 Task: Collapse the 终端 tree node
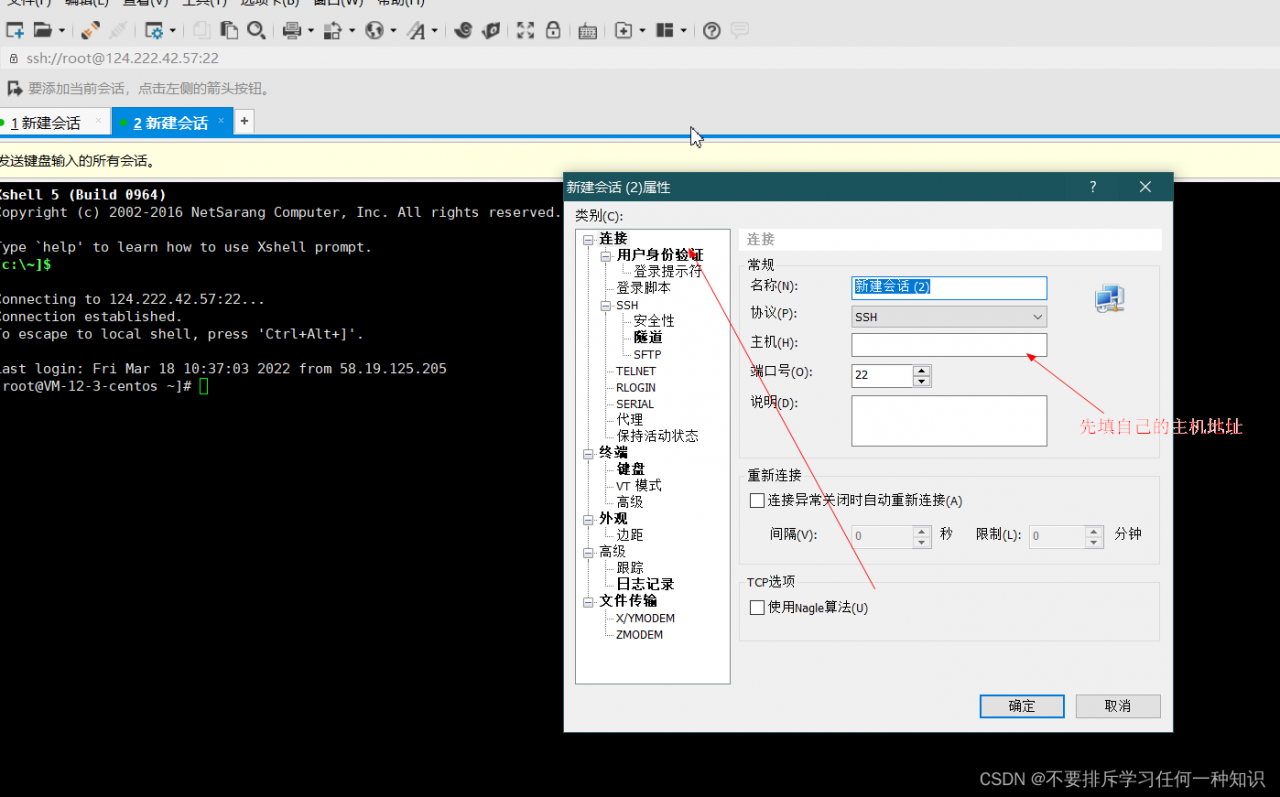pos(588,453)
